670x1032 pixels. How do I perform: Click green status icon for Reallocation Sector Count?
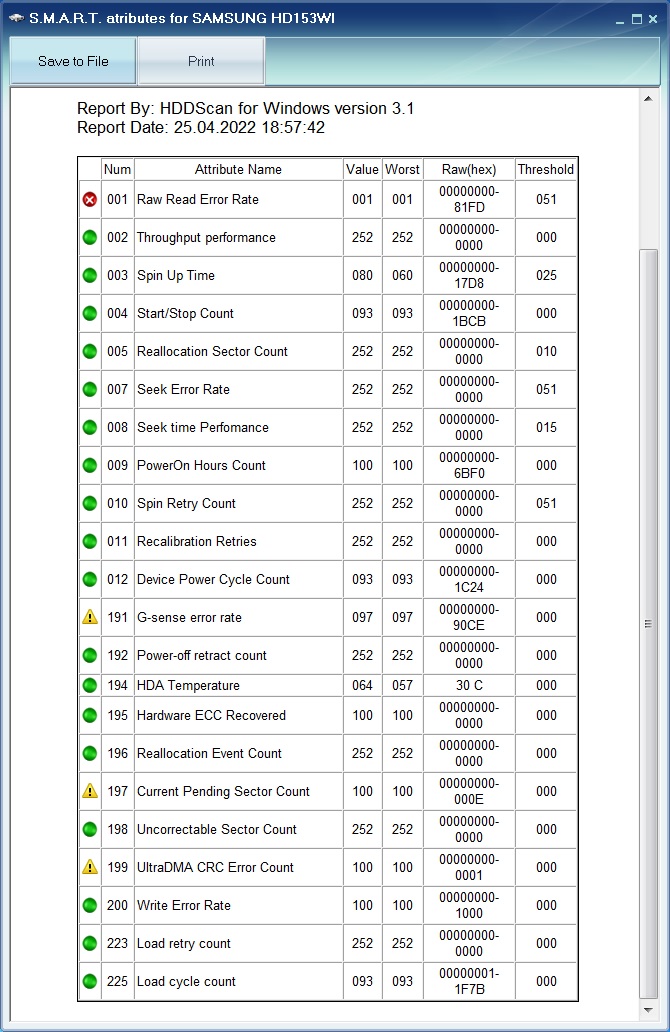[90, 351]
